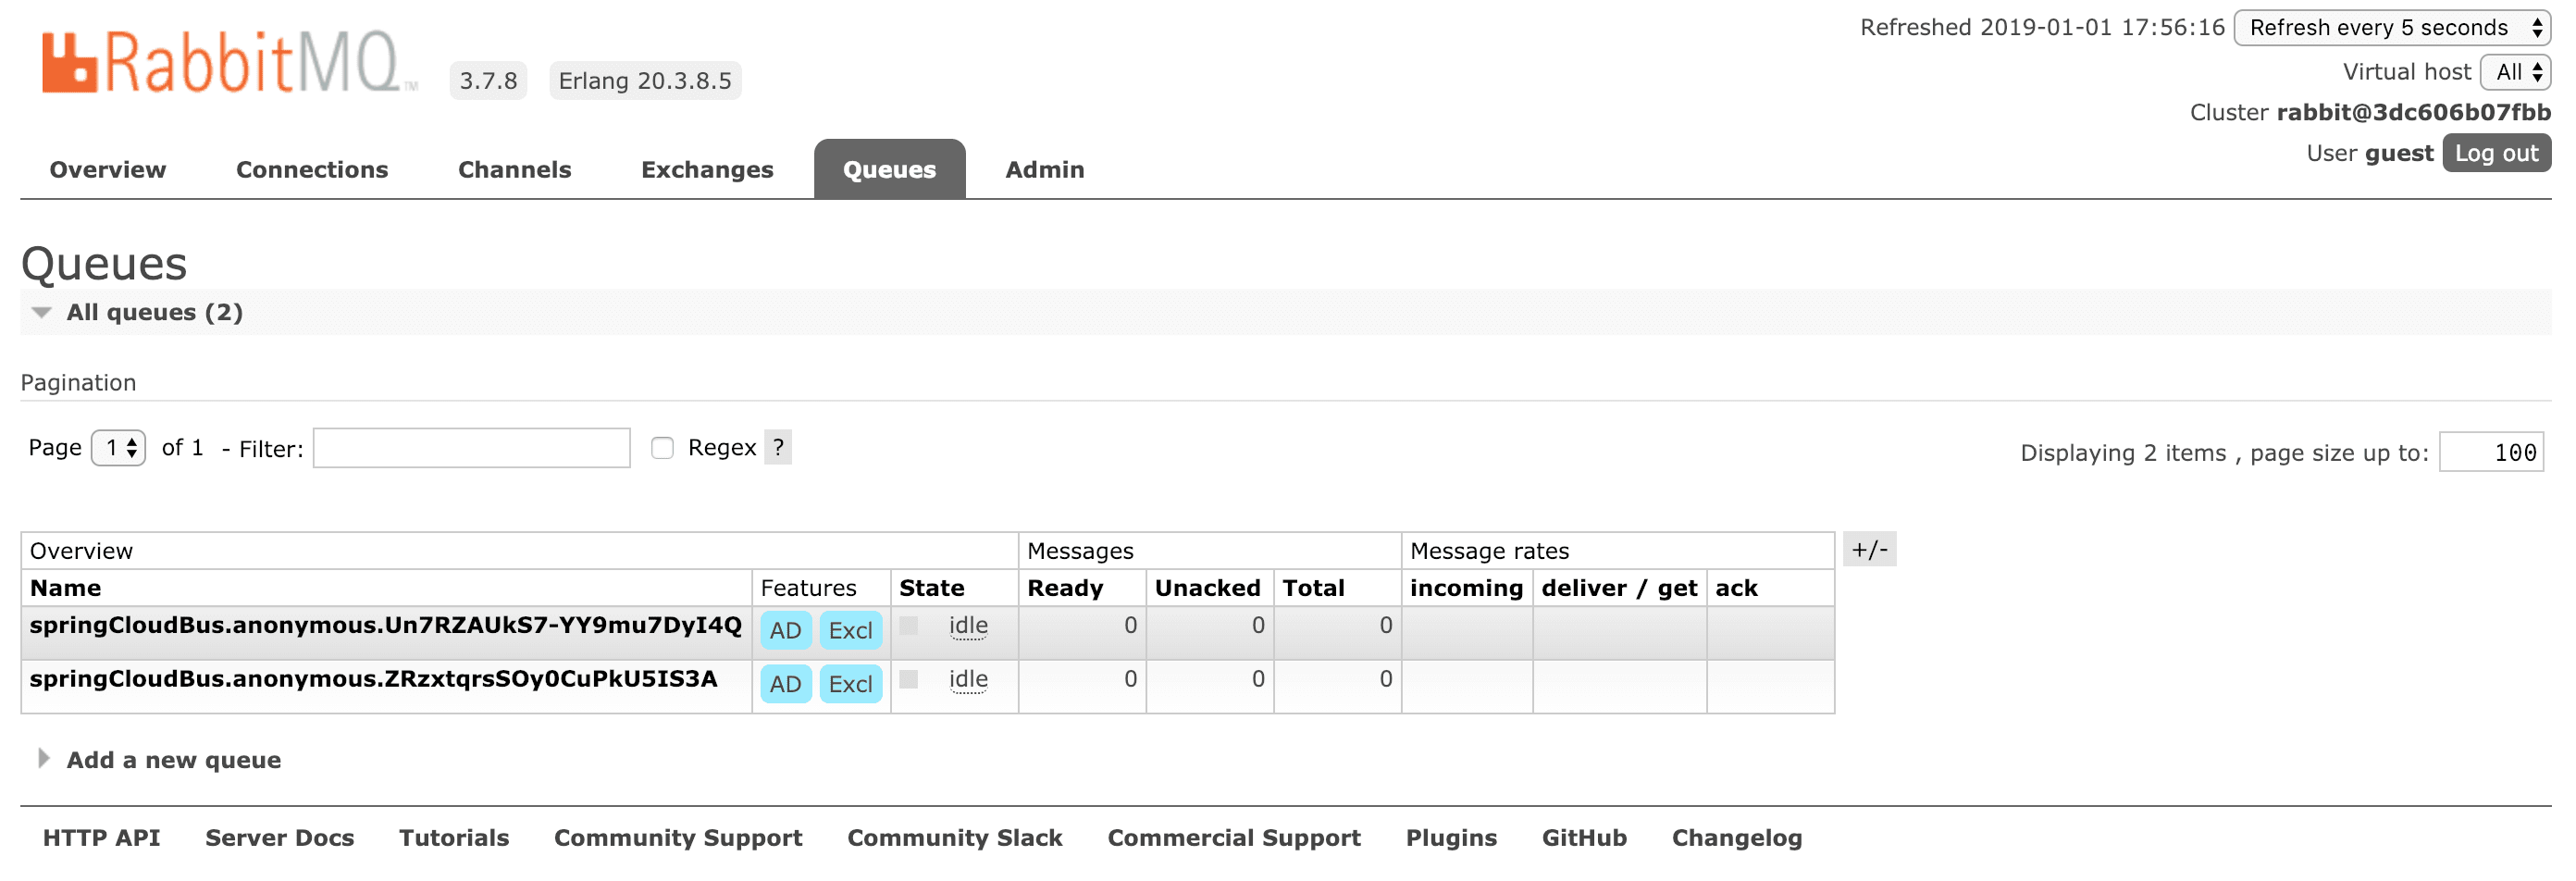Collapse the All queues section
This screenshot has height=881, width=2576.
(42, 313)
